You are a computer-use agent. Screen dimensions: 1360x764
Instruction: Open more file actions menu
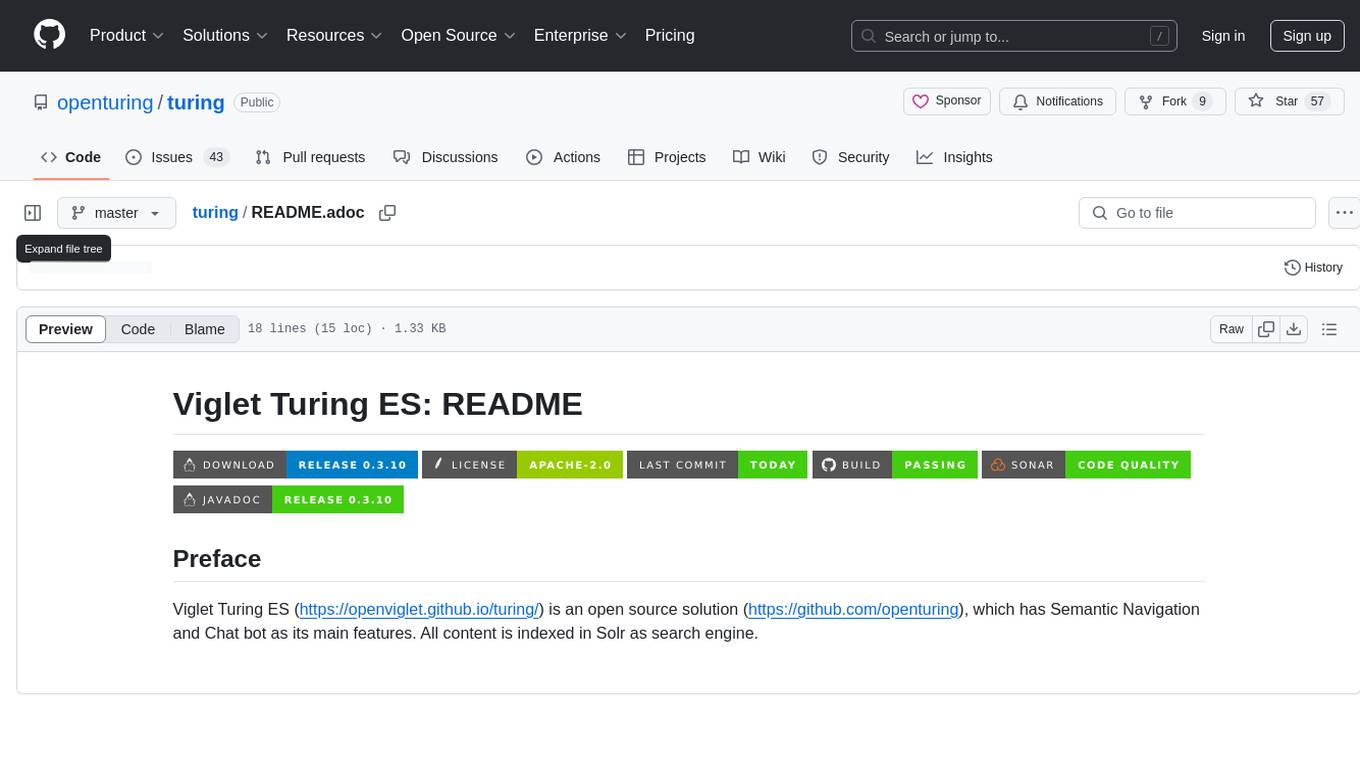click(1345, 213)
